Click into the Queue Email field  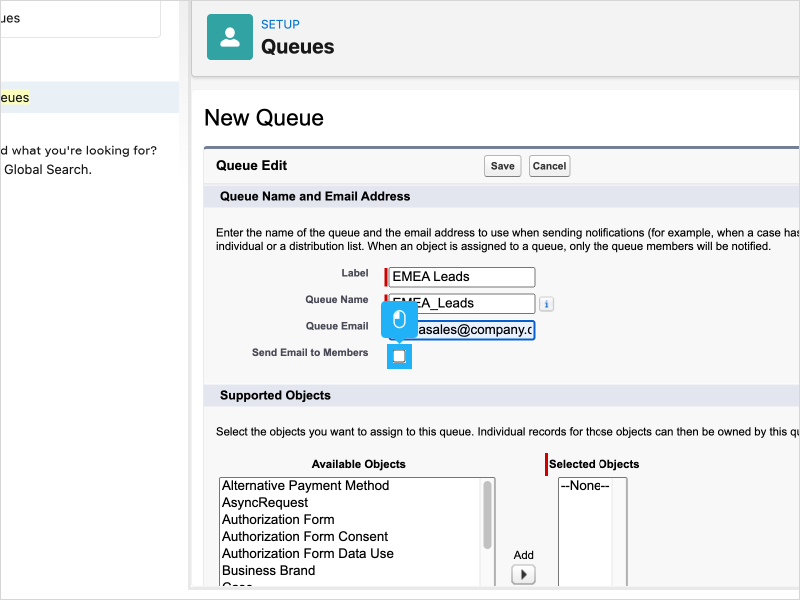[461, 330]
